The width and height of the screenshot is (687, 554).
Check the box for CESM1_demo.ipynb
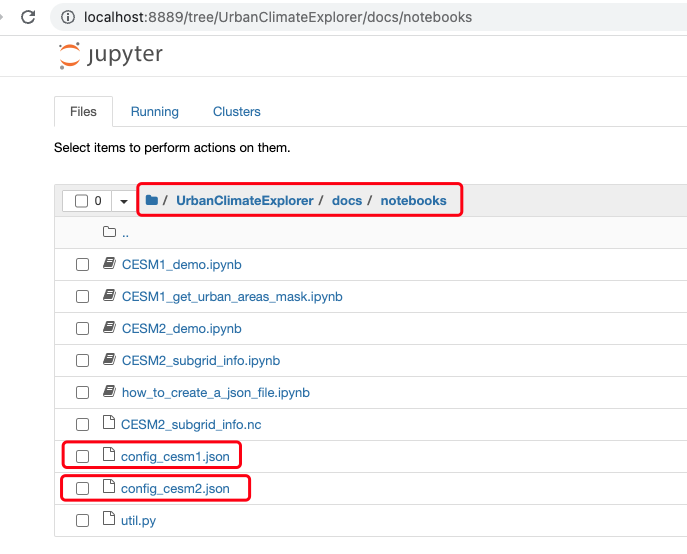82,265
